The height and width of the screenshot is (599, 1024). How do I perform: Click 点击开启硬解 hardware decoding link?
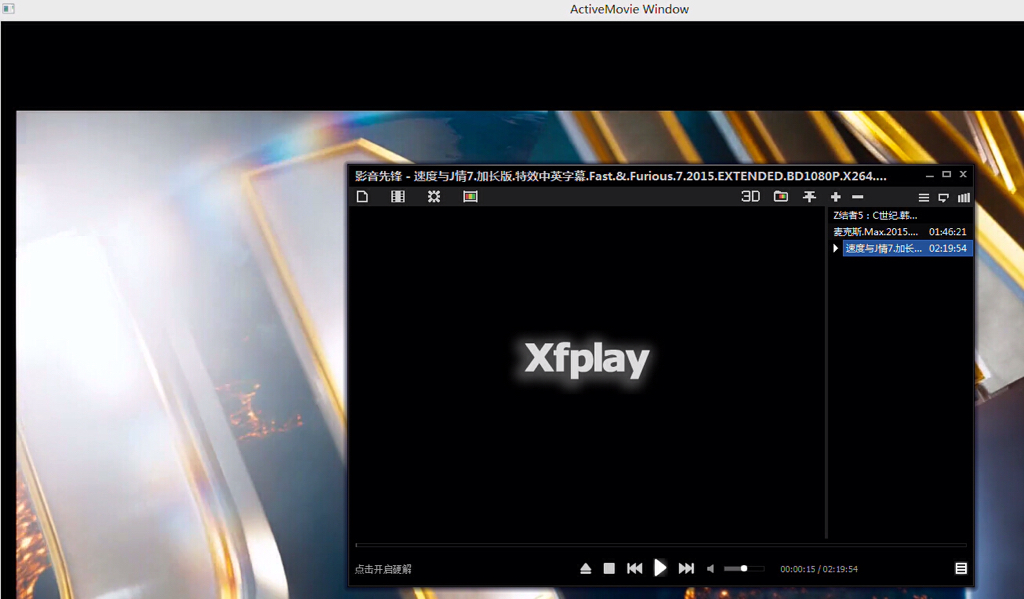pos(383,569)
